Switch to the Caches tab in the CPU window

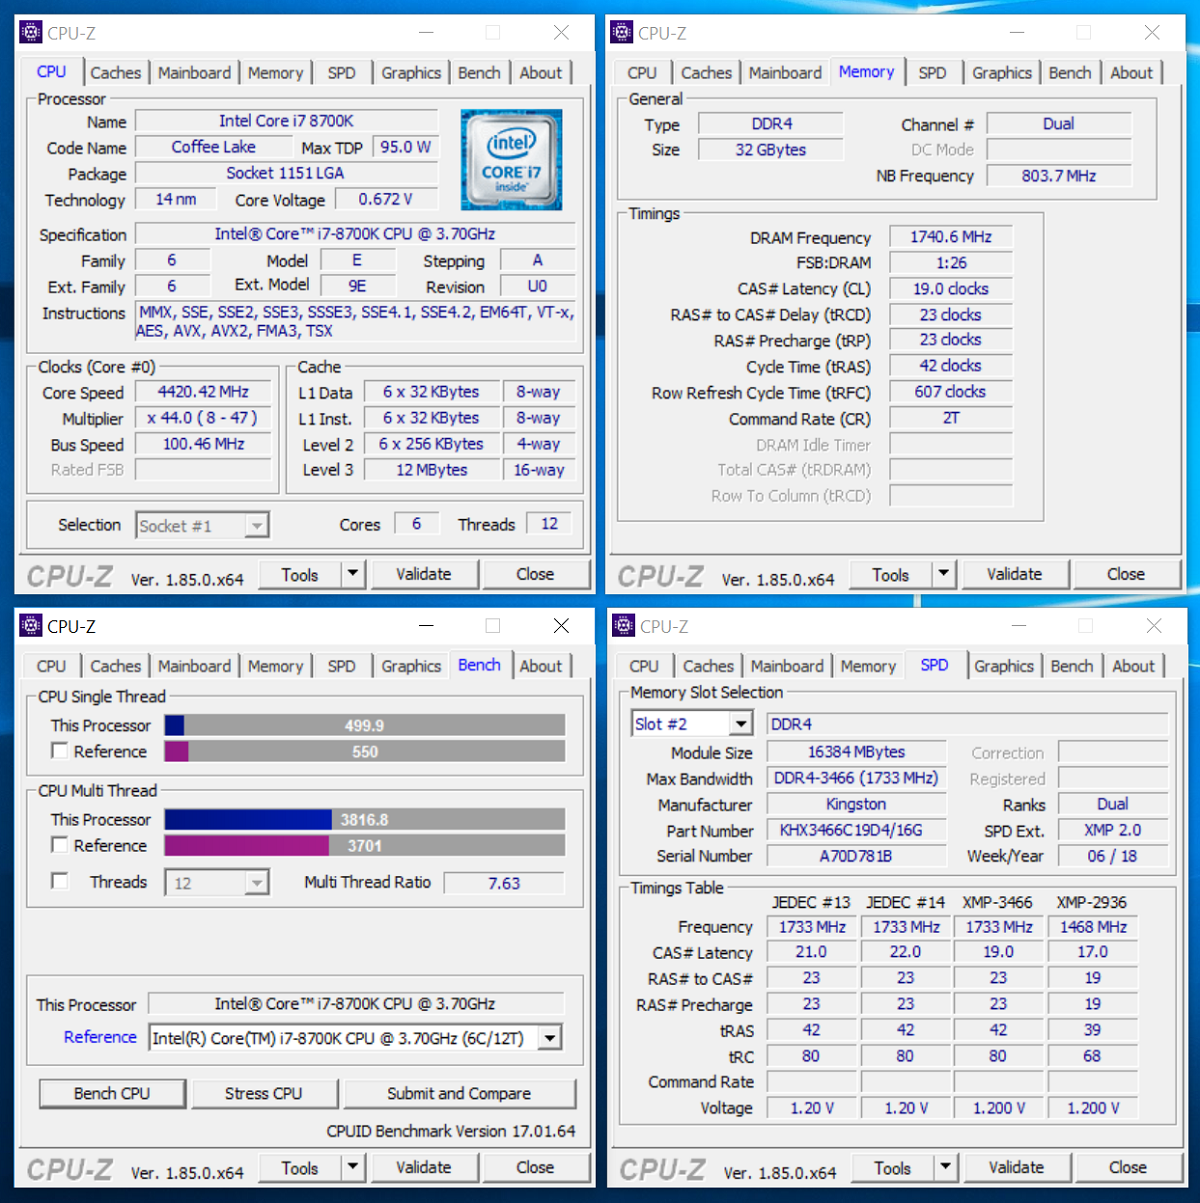click(x=116, y=73)
